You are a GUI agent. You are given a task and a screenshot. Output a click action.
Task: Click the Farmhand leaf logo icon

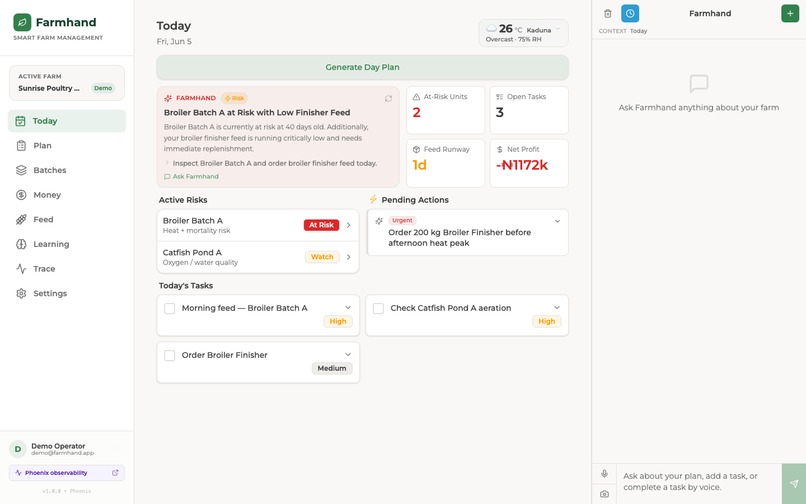coord(22,22)
